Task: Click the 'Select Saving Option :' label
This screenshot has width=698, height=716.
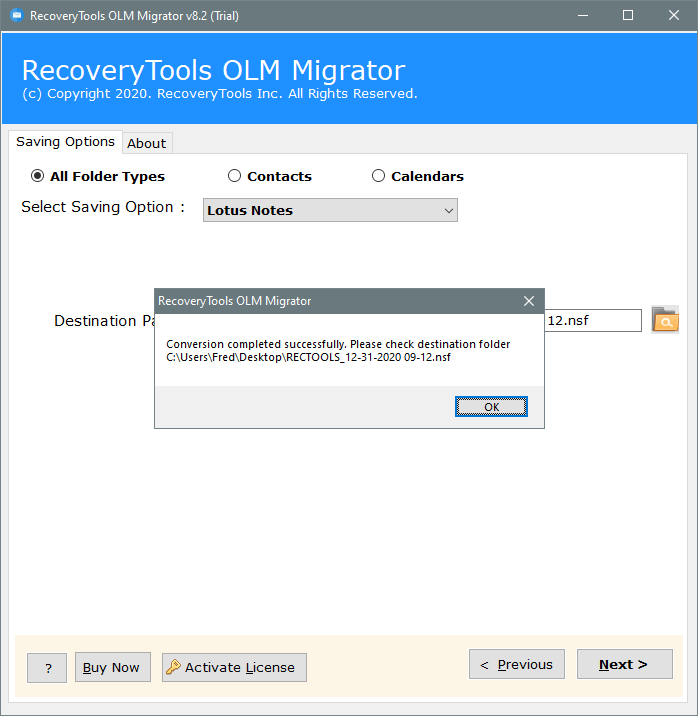Action: pos(103,207)
